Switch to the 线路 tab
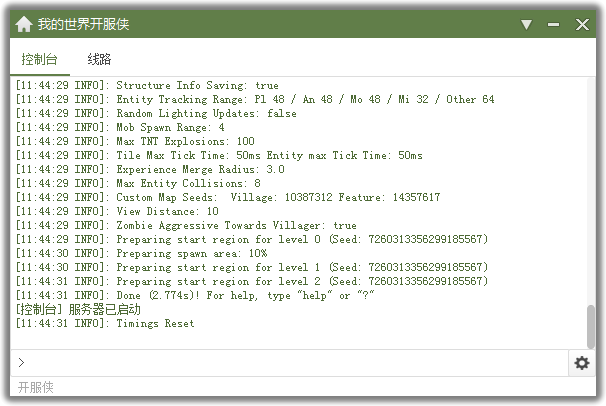The width and height of the screenshot is (606, 406). click(x=99, y=59)
